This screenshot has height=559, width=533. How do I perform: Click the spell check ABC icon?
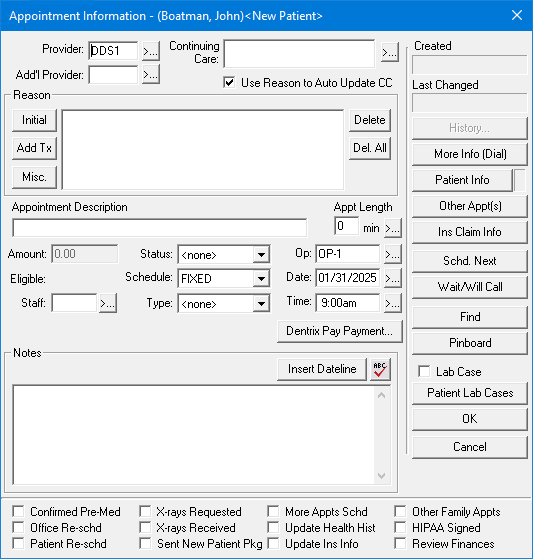(x=380, y=369)
